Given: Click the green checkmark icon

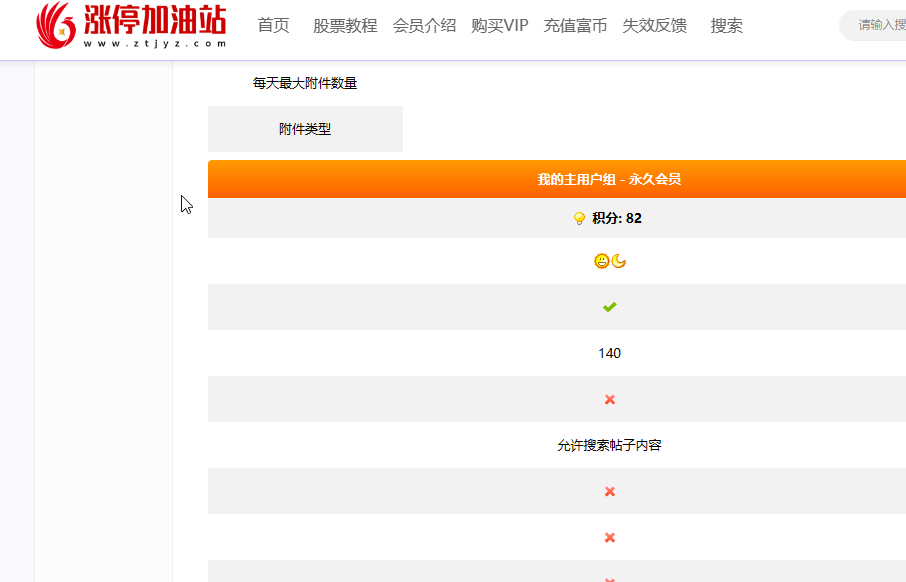Looking at the screenshot, I should [610, 307].
